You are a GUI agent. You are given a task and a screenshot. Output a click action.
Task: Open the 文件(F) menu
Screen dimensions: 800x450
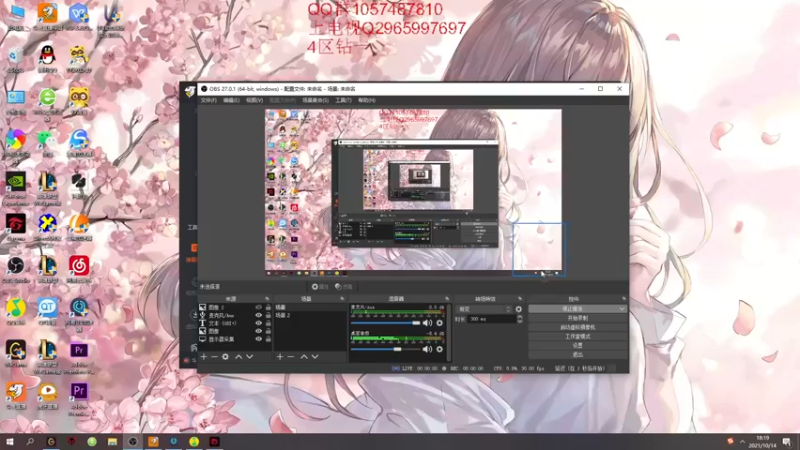tap(209, 101)
